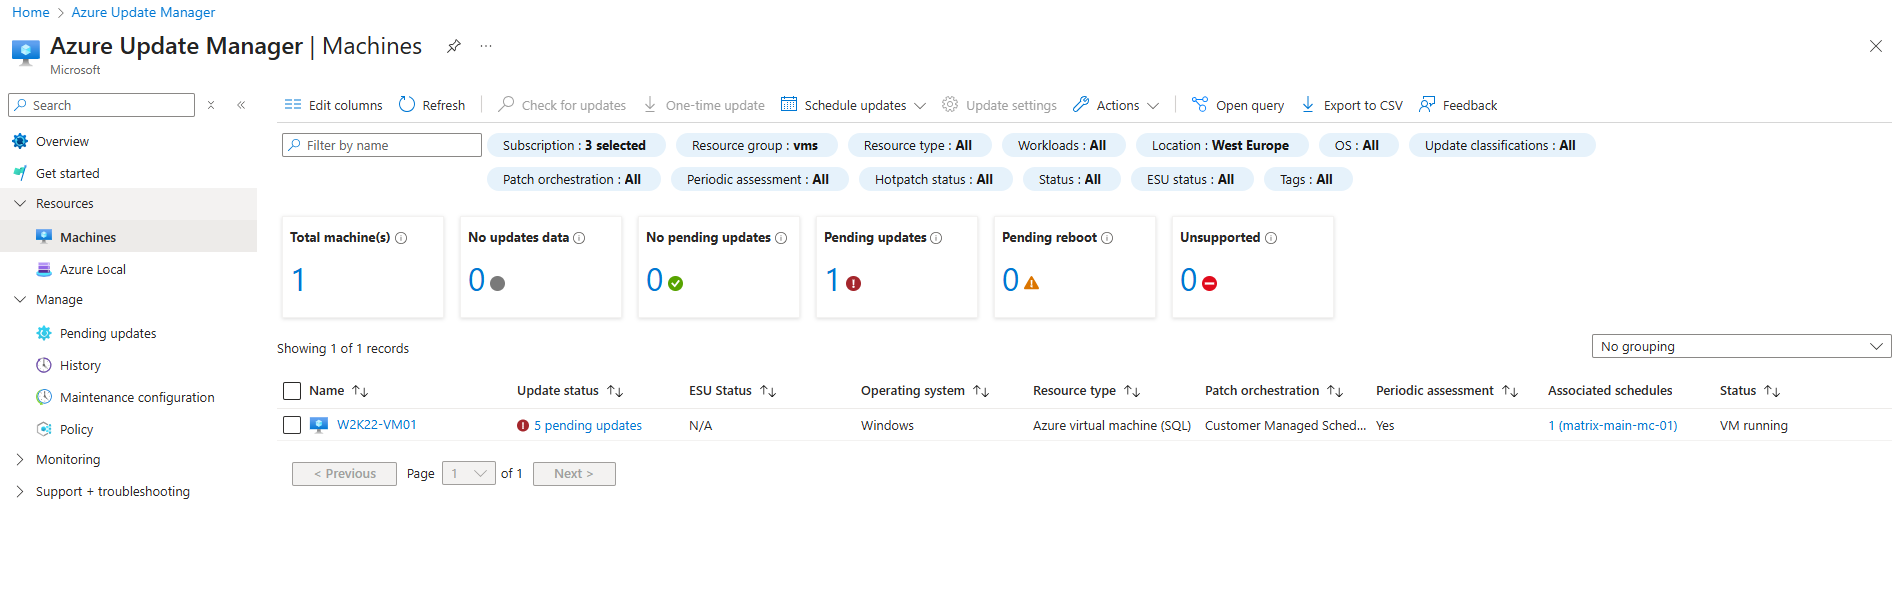Click Edit columns in the toolbar
Image resolution: width=1902 pixels, height=614 pixels.
coord(333,105)
